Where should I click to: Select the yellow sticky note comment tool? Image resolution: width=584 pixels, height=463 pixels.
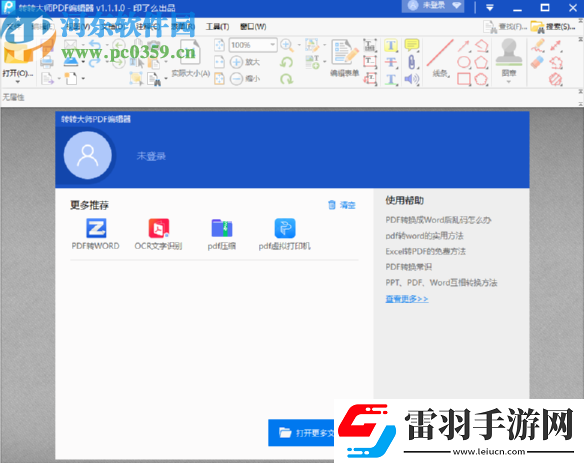pos(412,45)
